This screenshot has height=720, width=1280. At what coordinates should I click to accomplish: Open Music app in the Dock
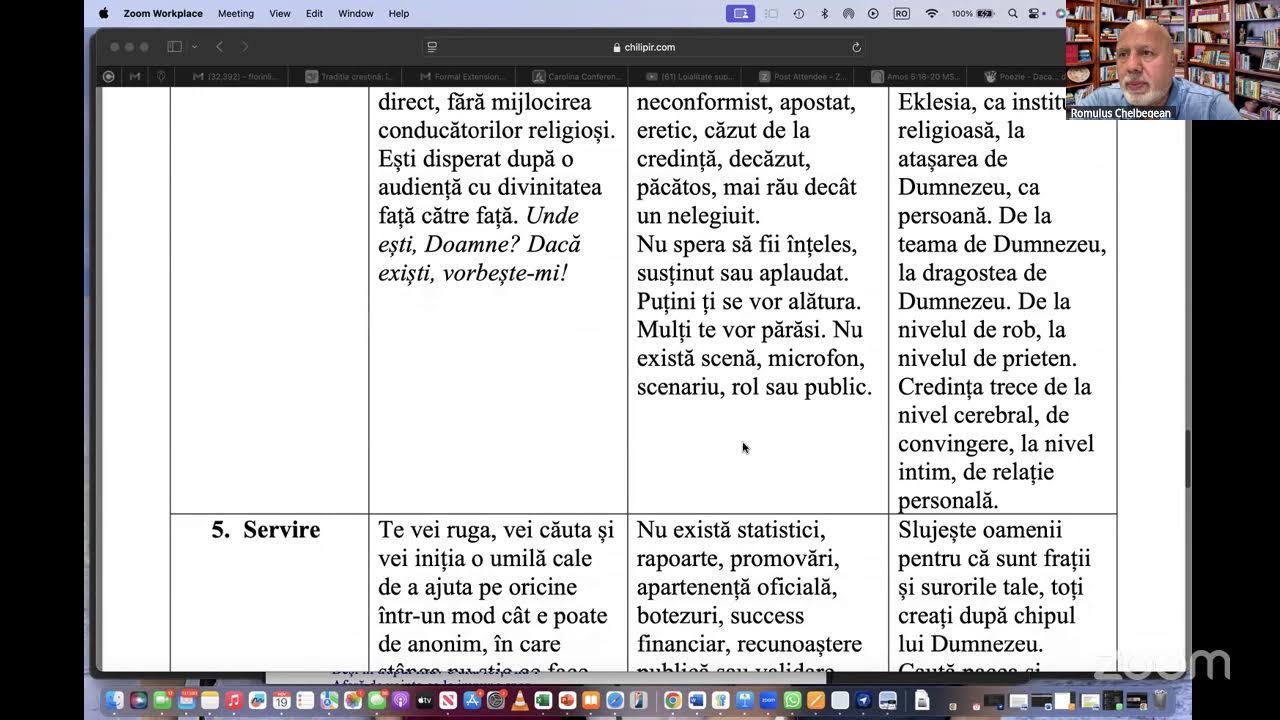(234, 700)
